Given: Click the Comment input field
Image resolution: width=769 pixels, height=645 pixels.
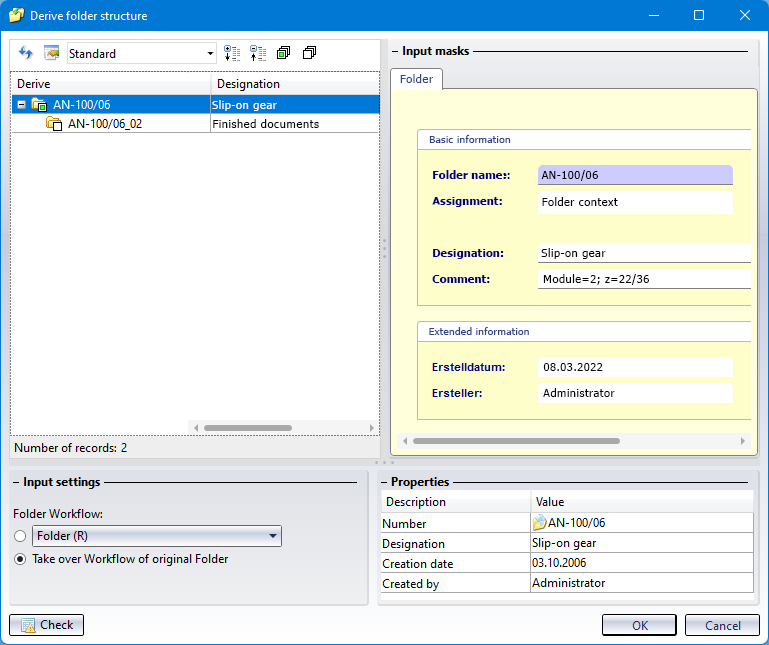Looking at the screenshot, I should point(644,279).
